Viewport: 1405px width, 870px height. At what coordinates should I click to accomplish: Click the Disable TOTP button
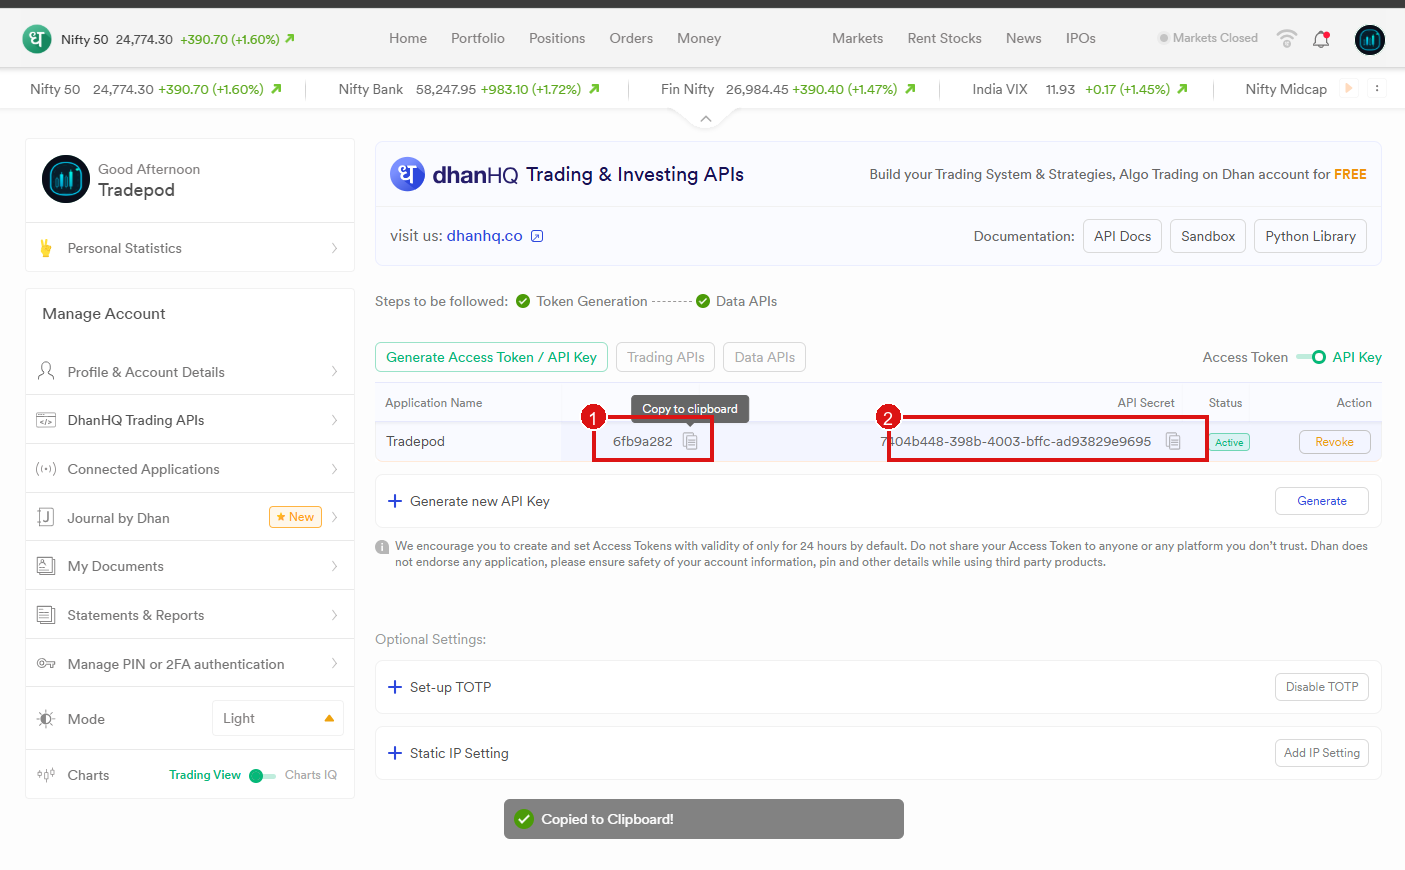coord(1322,687)
